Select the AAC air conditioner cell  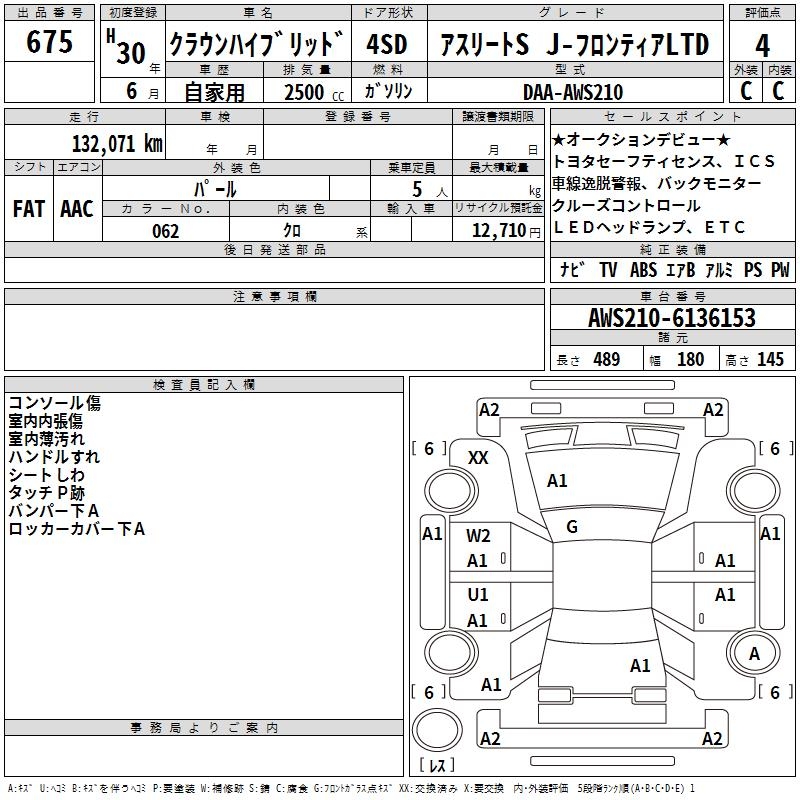[x=77, y=209]
